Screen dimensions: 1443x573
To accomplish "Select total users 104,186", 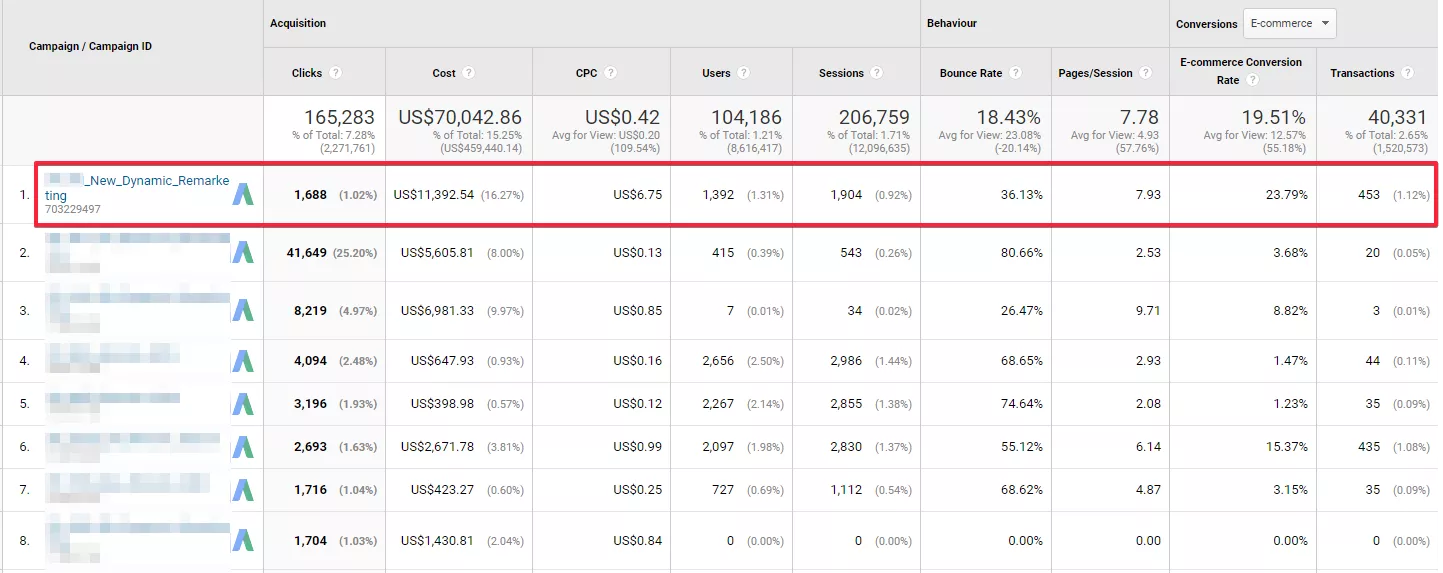I will tap(746, 117).
